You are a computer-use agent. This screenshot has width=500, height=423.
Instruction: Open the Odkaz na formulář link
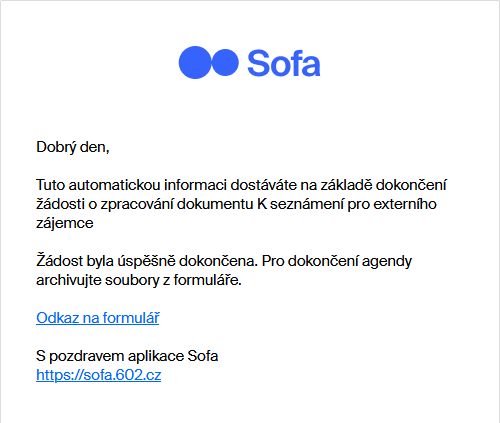click(98, 318)
